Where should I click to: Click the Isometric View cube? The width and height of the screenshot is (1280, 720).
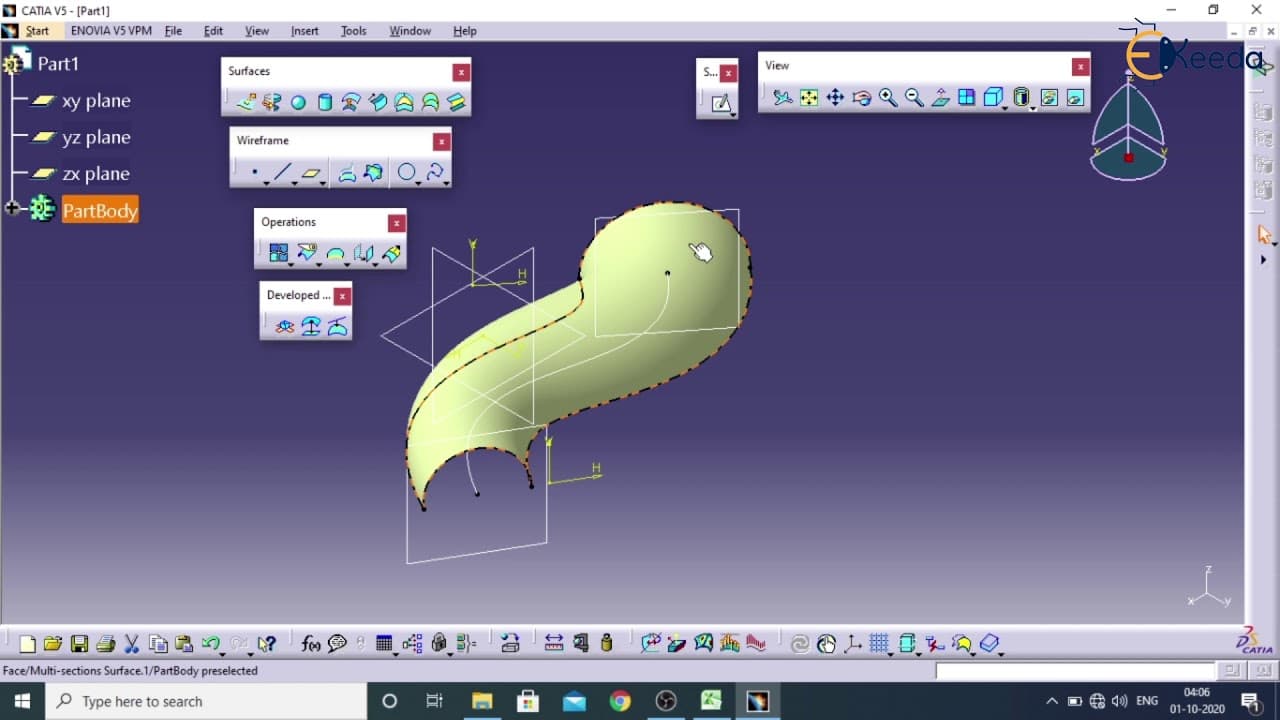[x=992, y=97]
